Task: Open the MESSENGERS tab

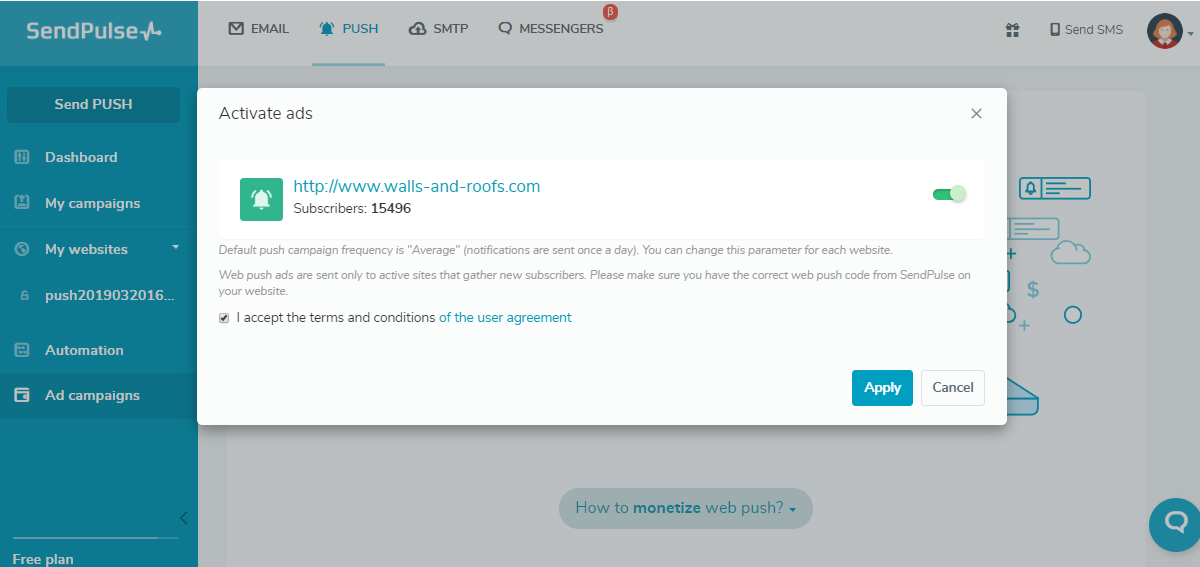Action: pyautogui.click(x=551, y=29)
